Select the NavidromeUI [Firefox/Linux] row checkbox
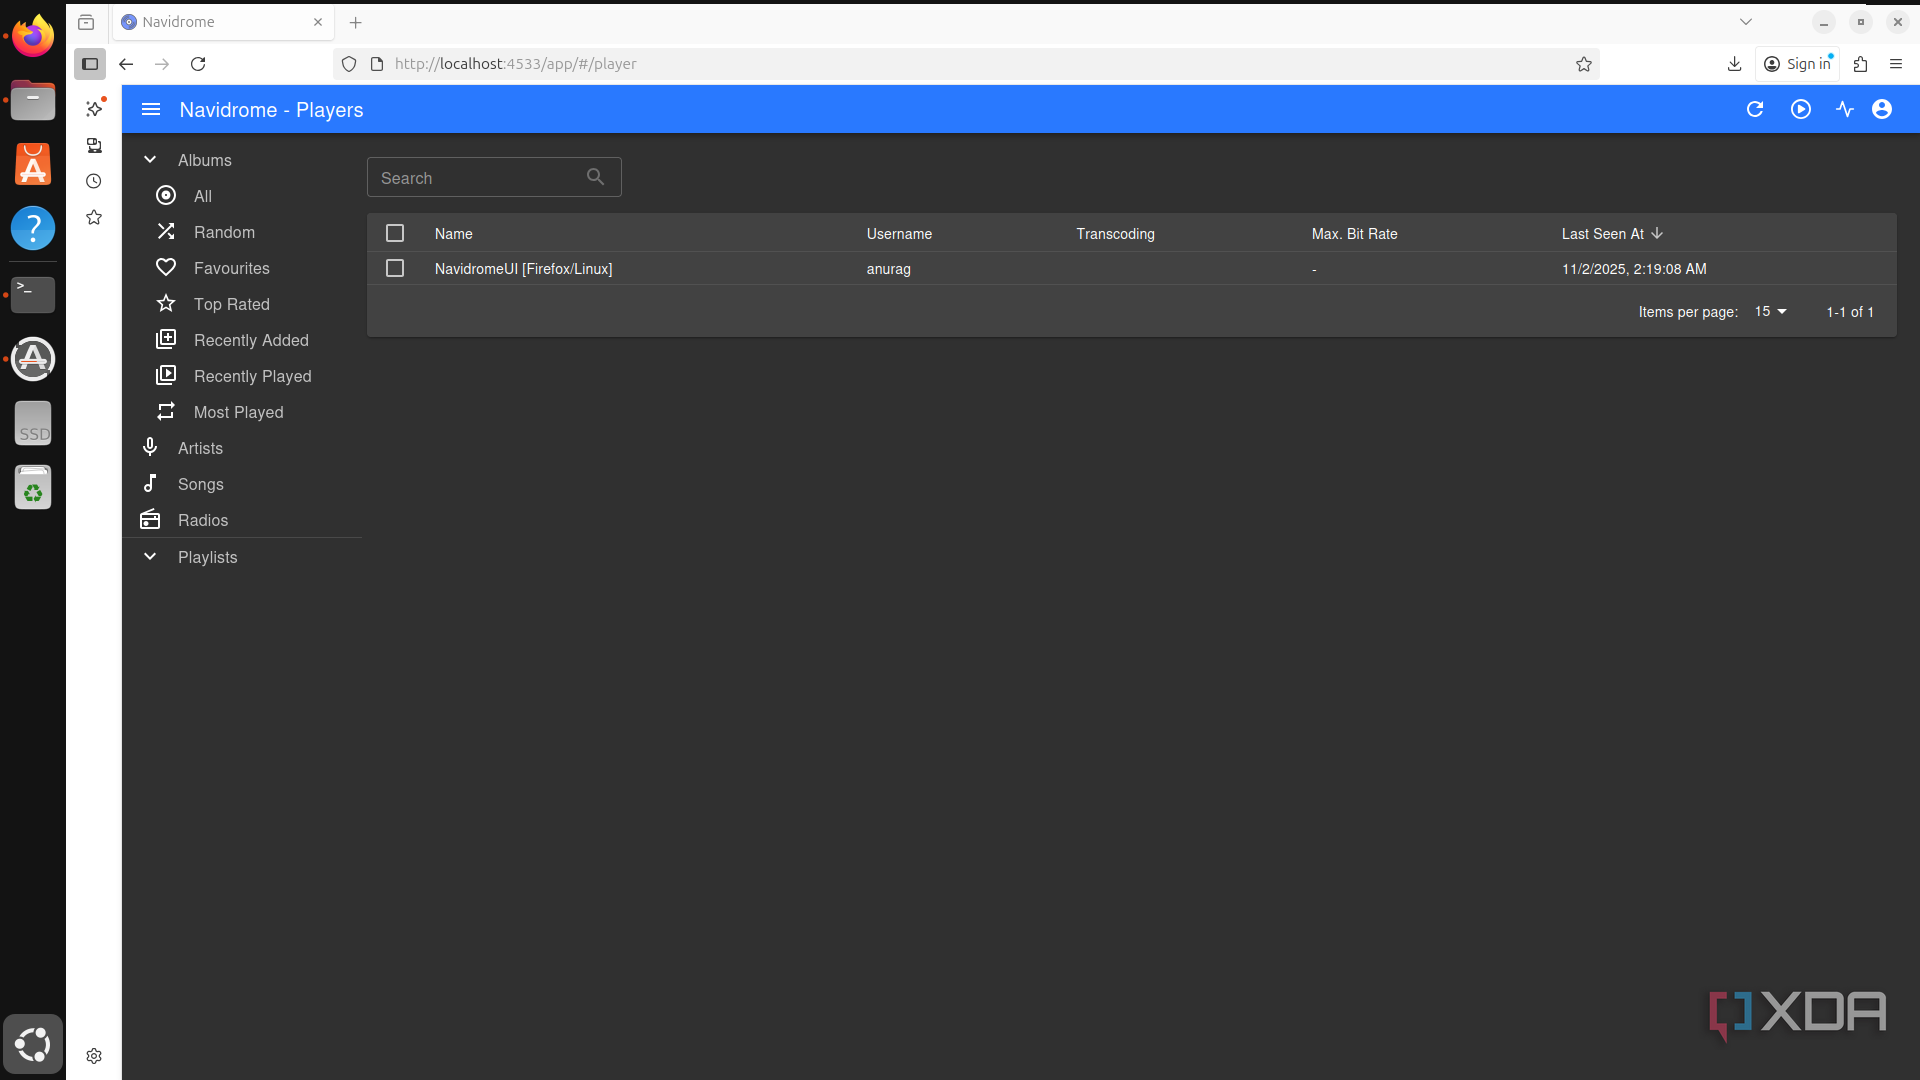Screen dimensions: 1920x1080 click(x=395, y=268)
